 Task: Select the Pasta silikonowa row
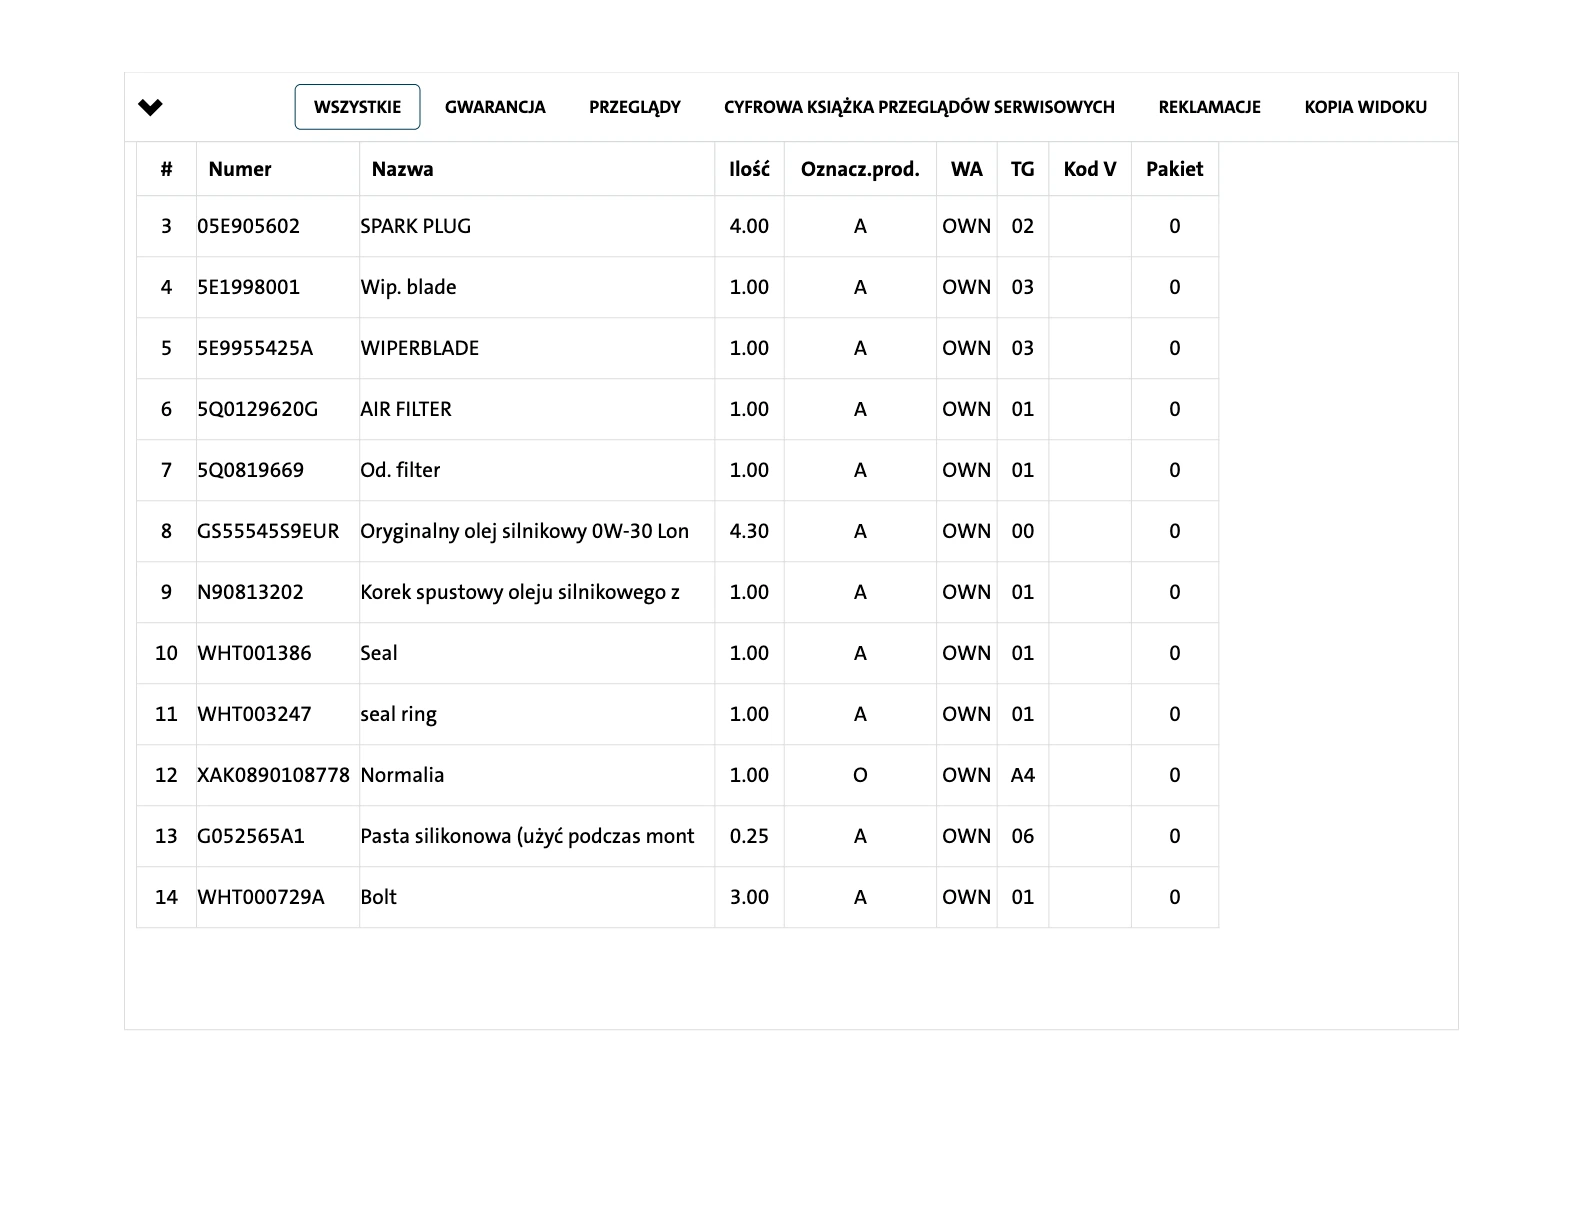[x=526, y=836]
